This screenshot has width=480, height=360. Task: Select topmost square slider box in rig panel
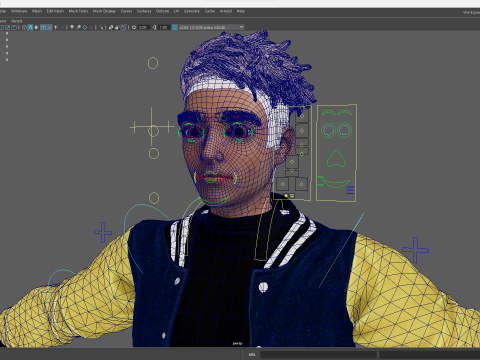coord(302,116)
